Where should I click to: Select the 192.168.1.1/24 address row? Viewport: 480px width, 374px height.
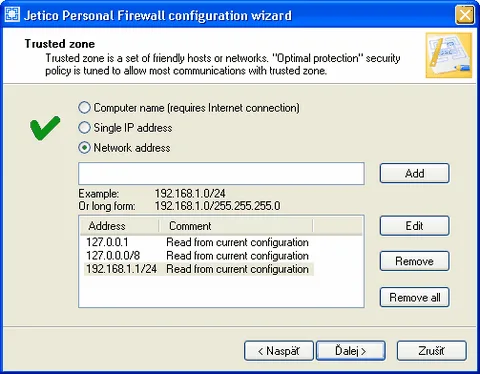199,269
